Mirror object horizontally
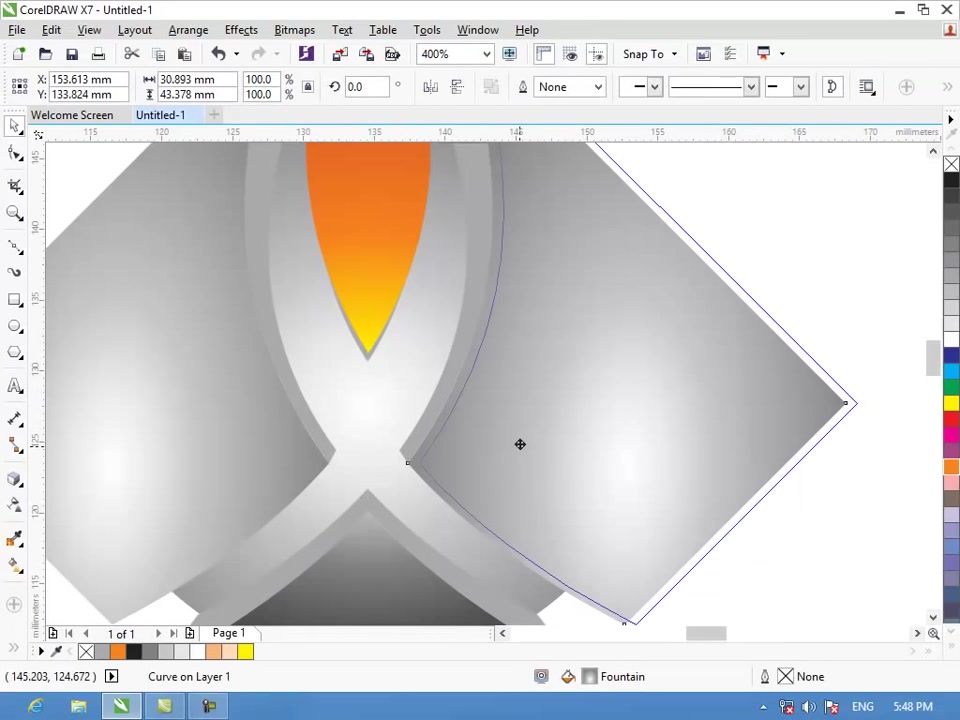The width and height of the screenshot is (960, 720). pyautogui.click(x=430, y=87)
